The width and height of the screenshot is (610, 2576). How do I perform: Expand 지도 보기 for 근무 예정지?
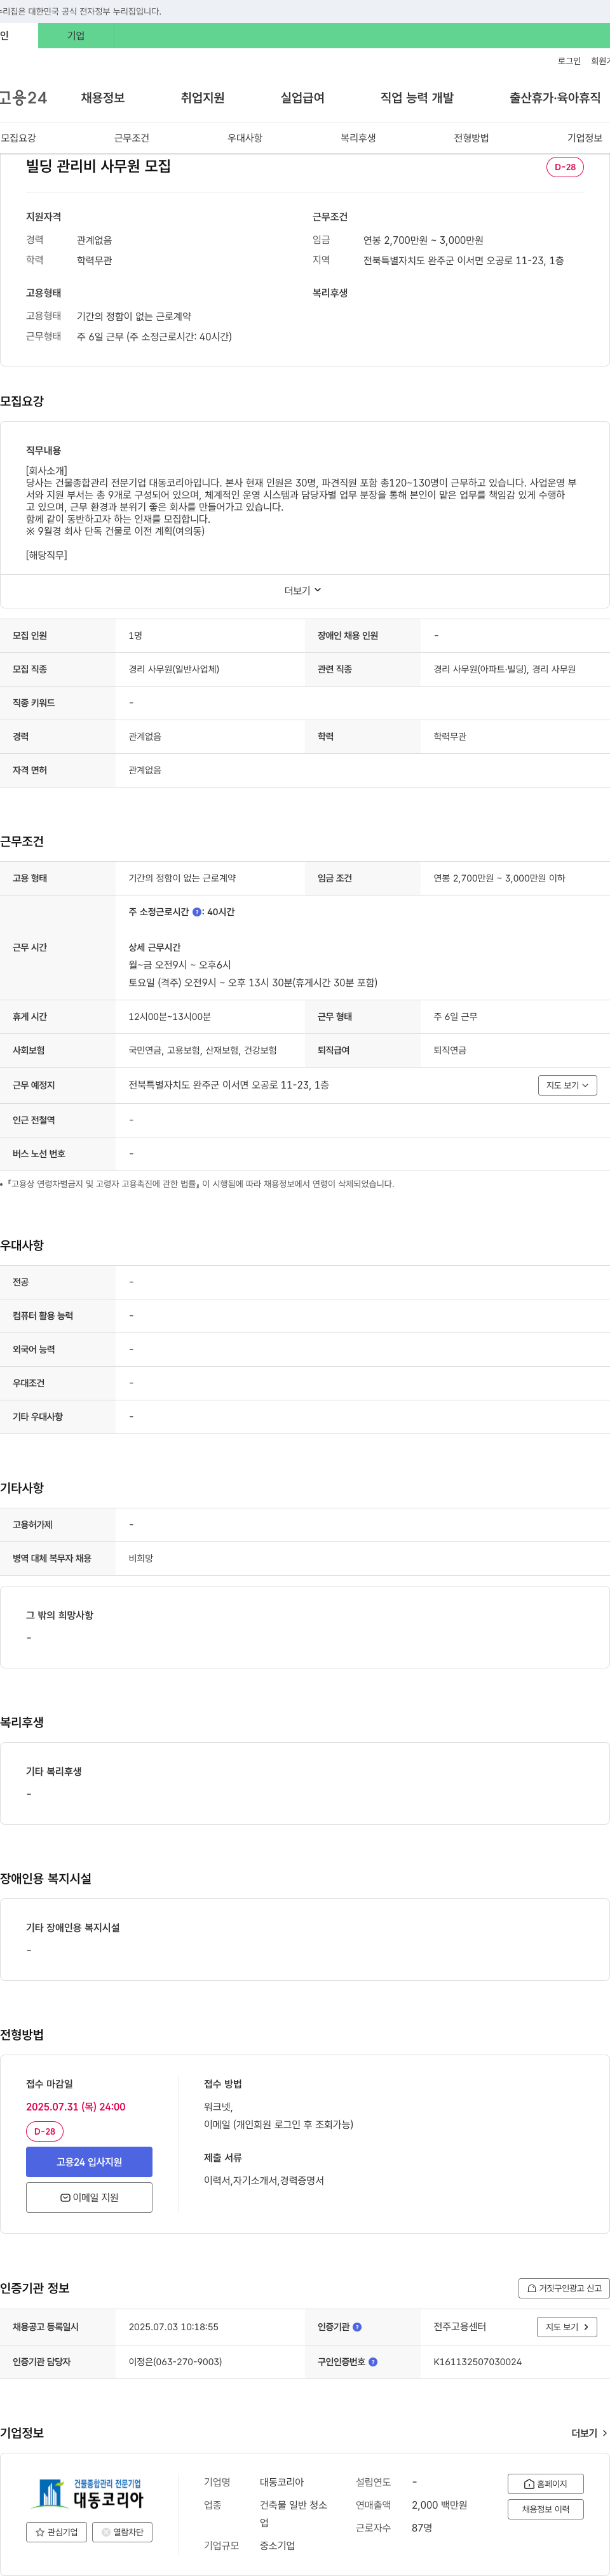567,1085
